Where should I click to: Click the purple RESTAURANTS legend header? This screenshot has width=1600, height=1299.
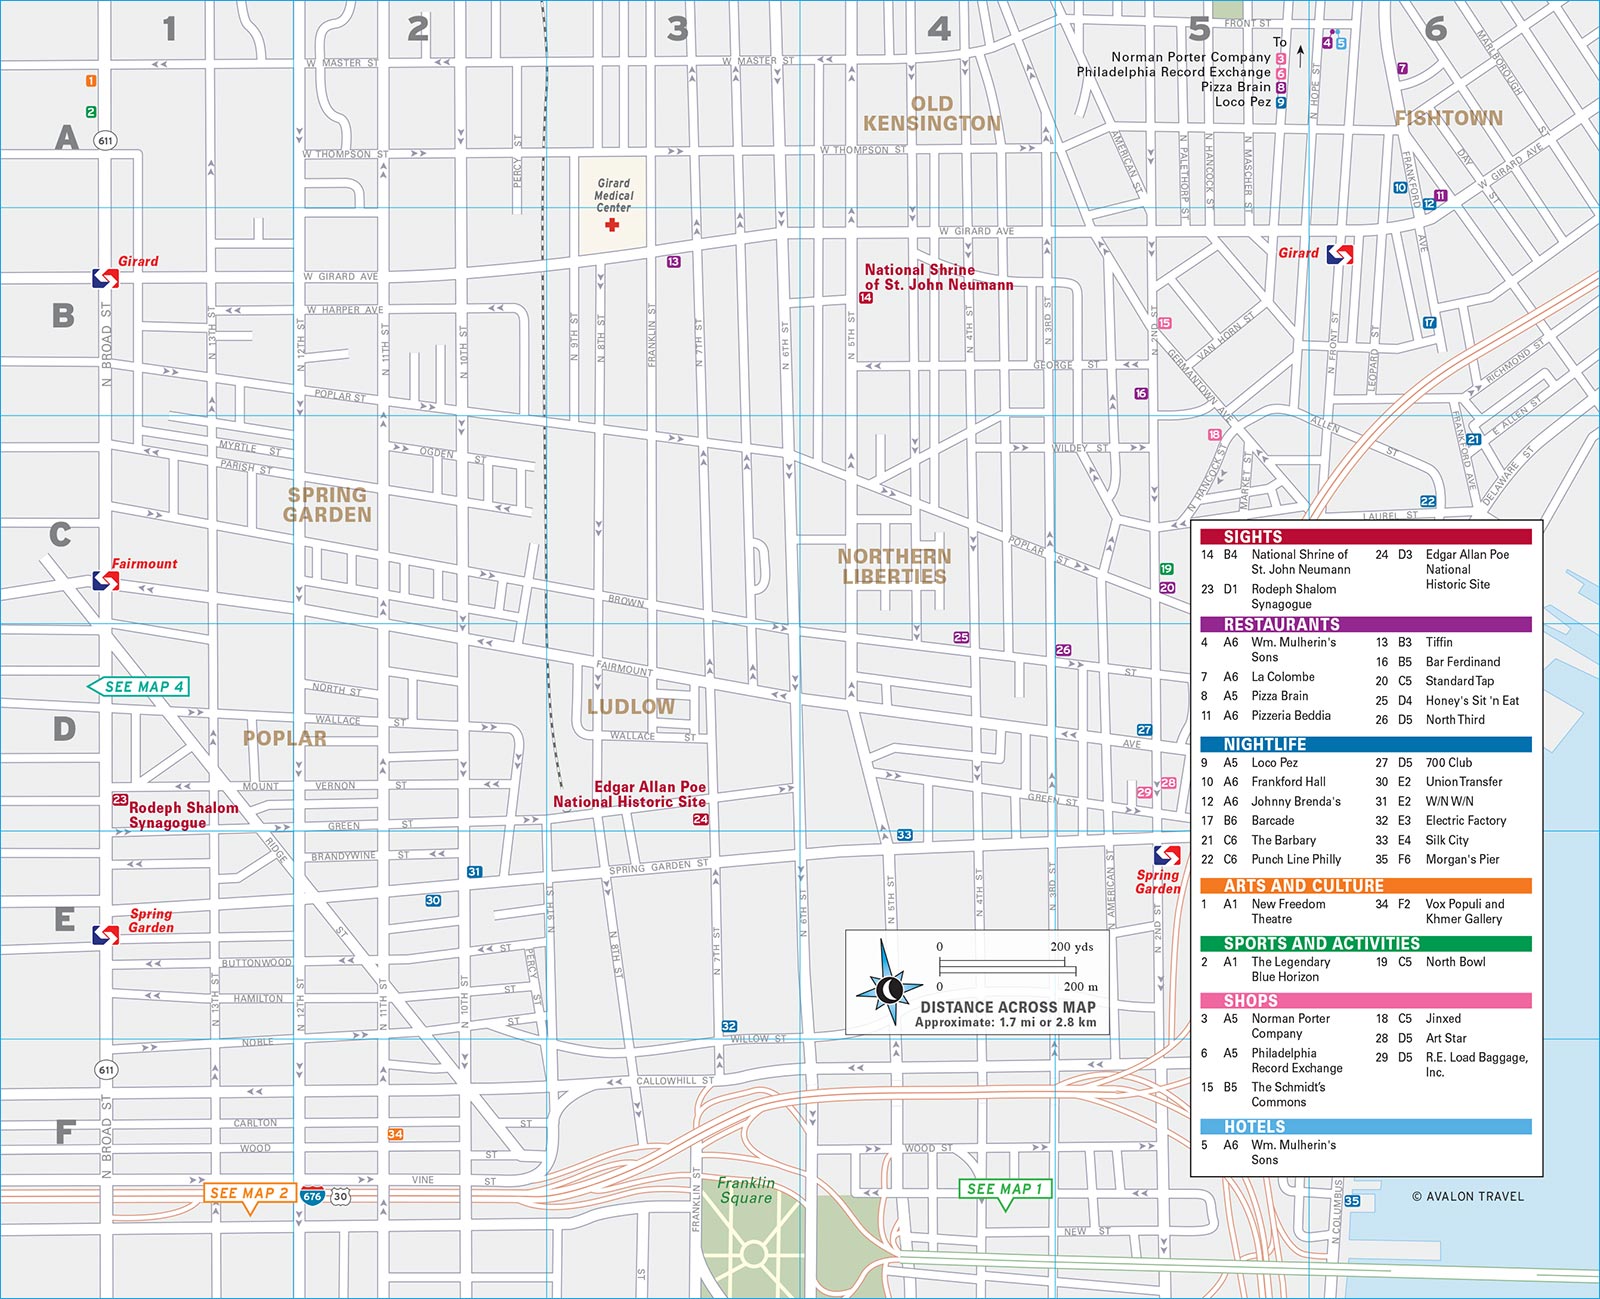click(x=1366, y=624)
